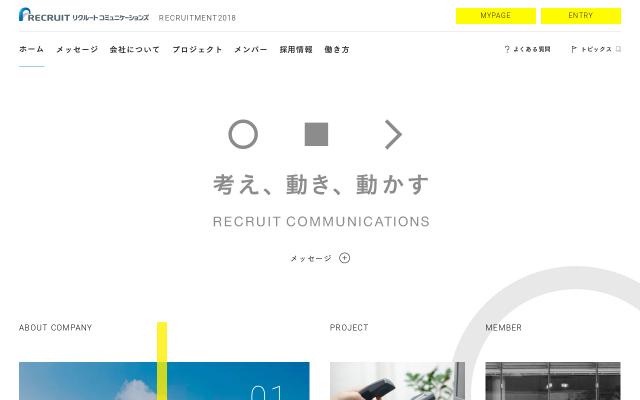Screen dimensions: 640x400
Task: Click the gray chevron arrow icon
Action: (393, 134)
